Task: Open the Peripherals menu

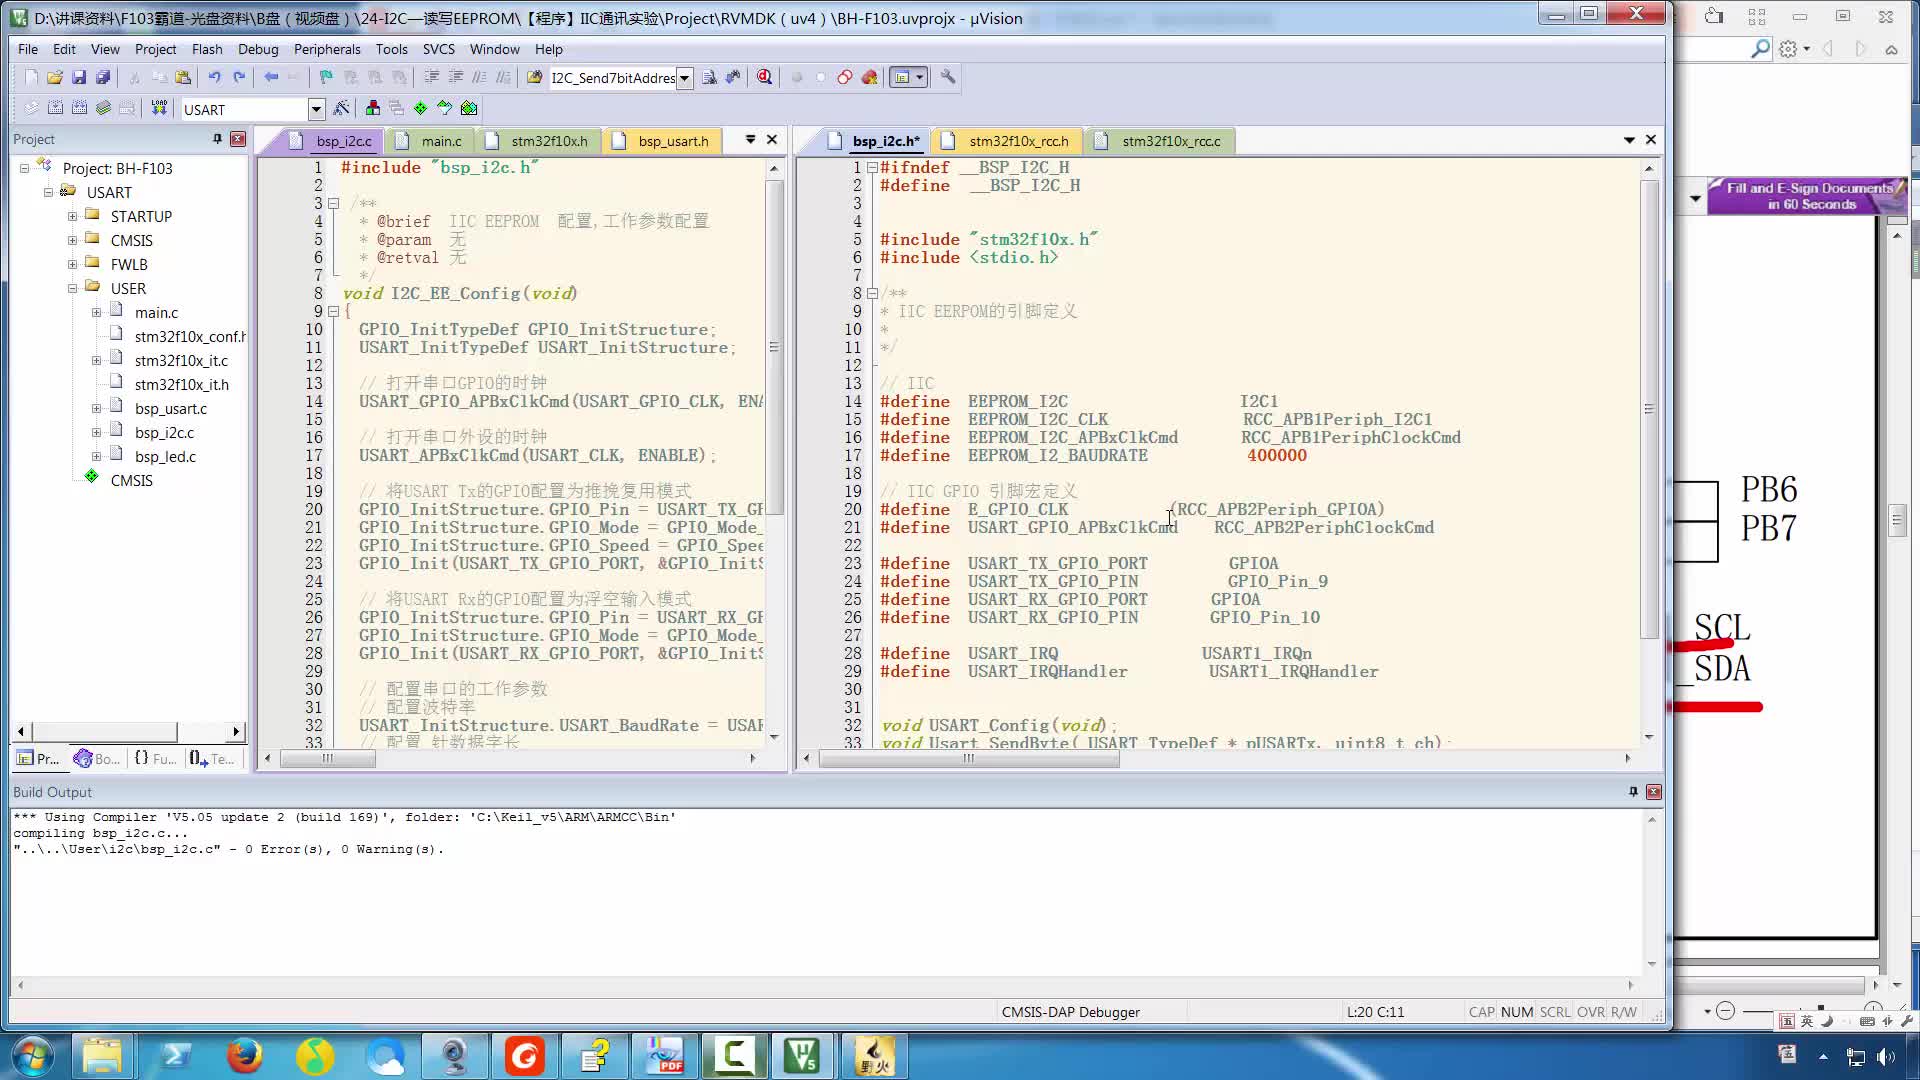Action: (327, 49)
